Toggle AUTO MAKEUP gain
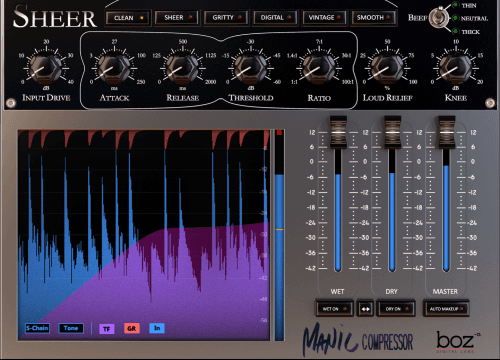 coord(446,309)
